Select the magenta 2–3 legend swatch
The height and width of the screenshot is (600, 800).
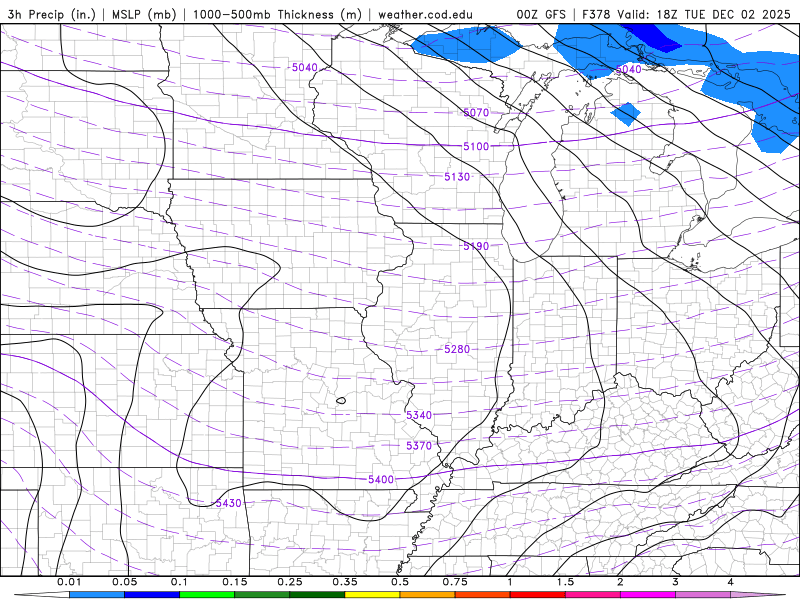(648, 595)
